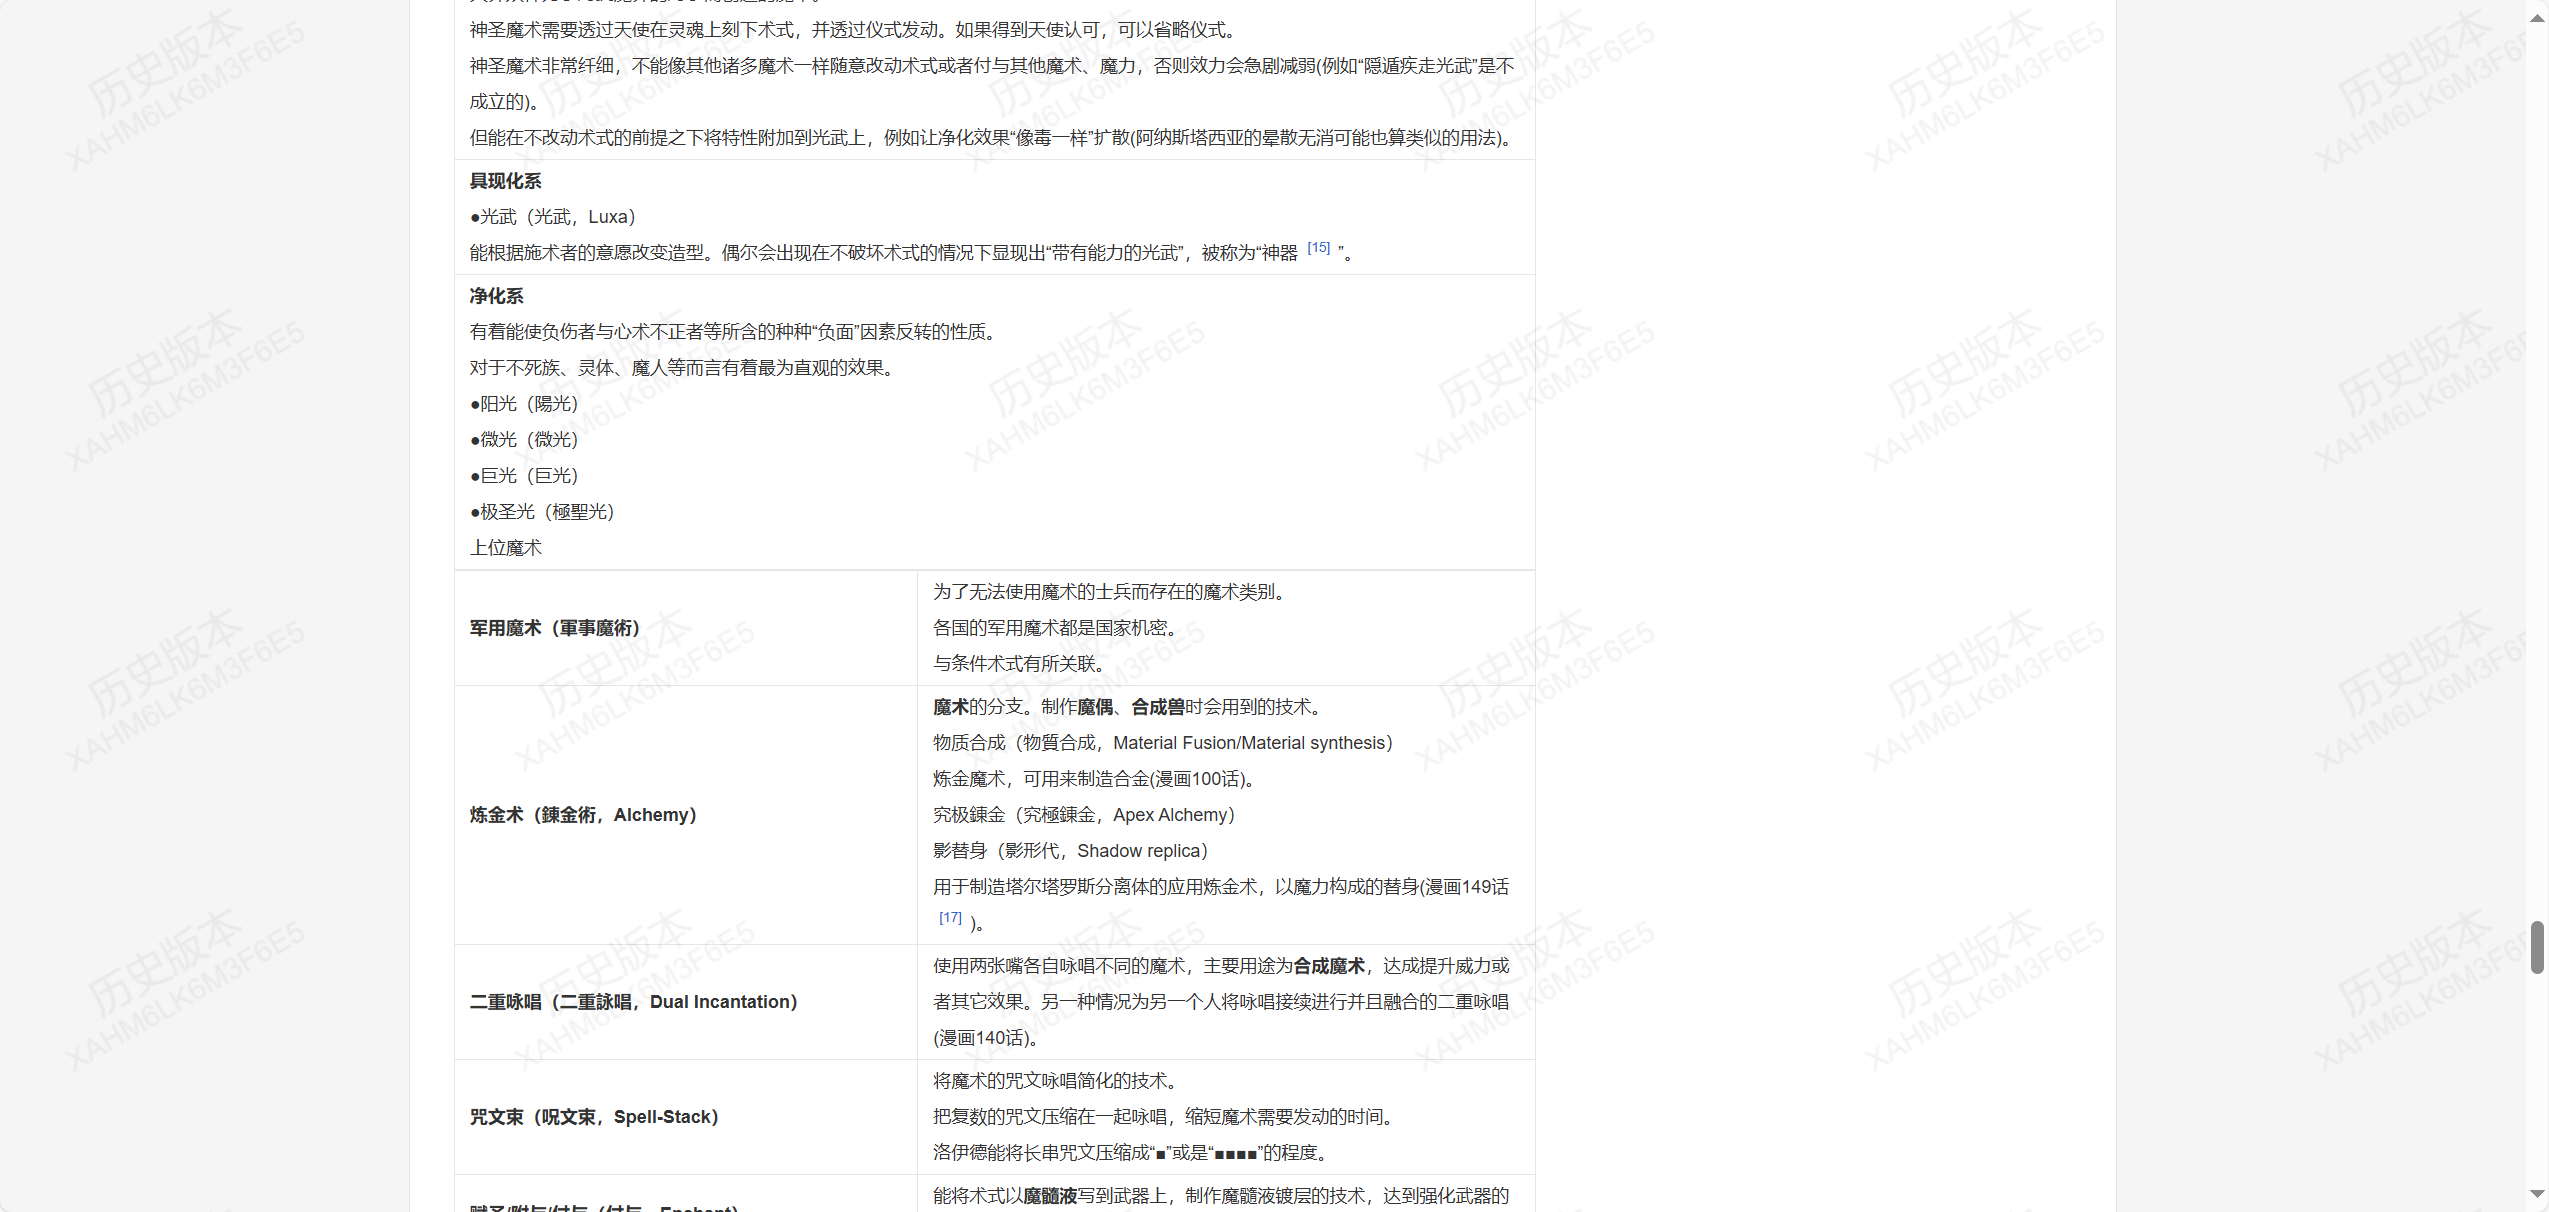
Task: Click the 军用魔术（軍事魔術）table cell
Action: 686,628
